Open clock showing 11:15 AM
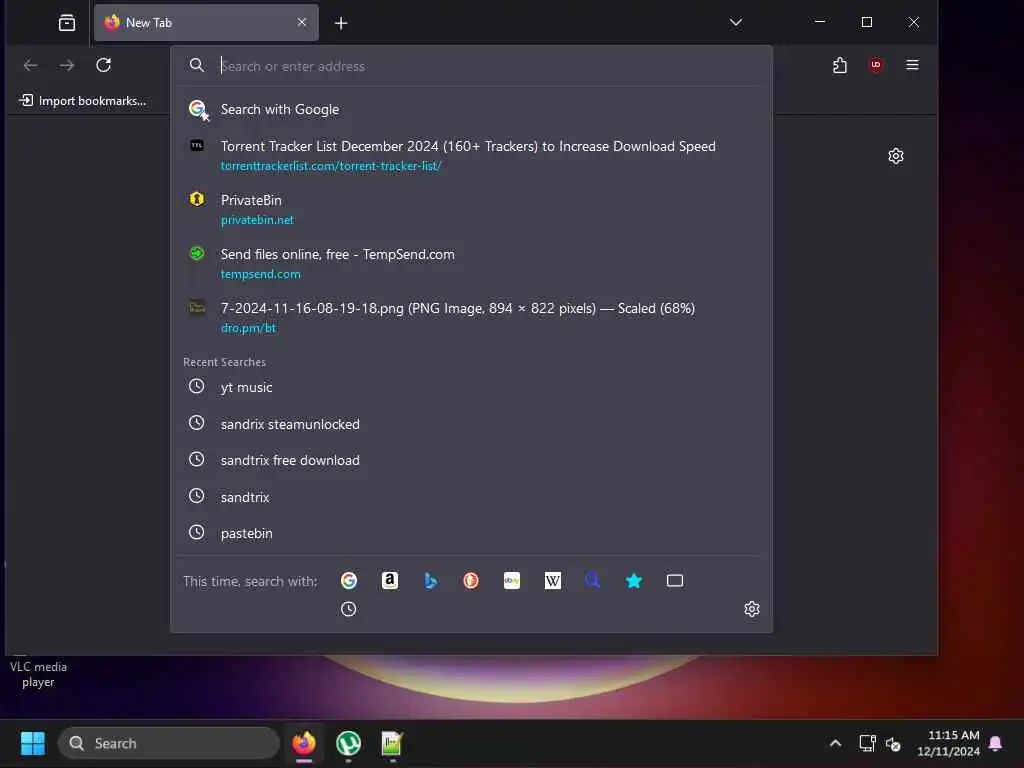The height and width of the screenshot is (768, 1024). coord(948,743)
